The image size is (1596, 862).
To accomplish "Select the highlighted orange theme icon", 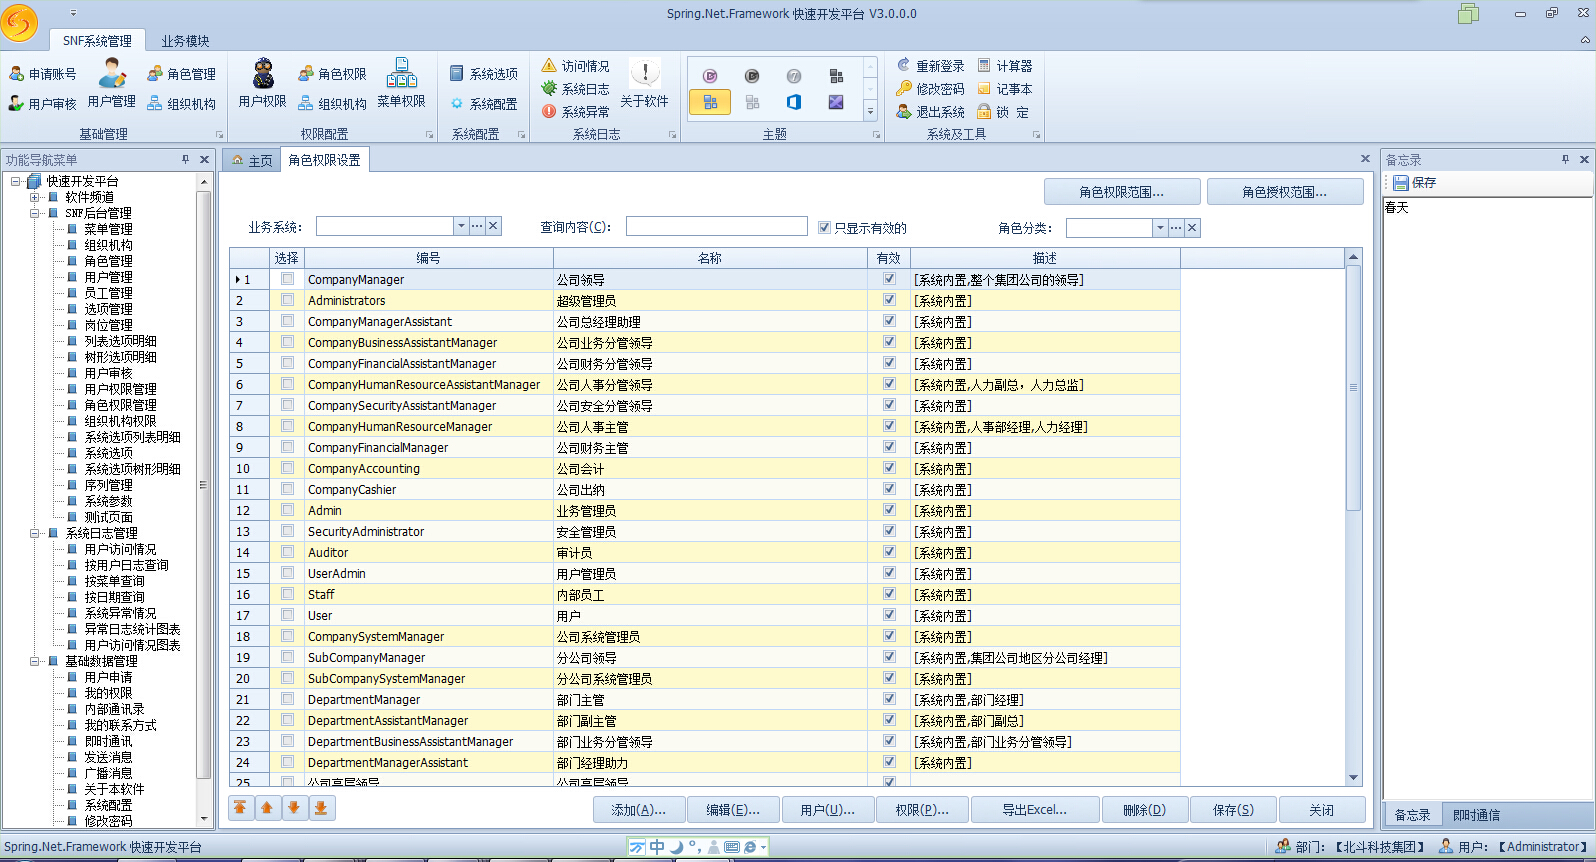I will (710, 102).
